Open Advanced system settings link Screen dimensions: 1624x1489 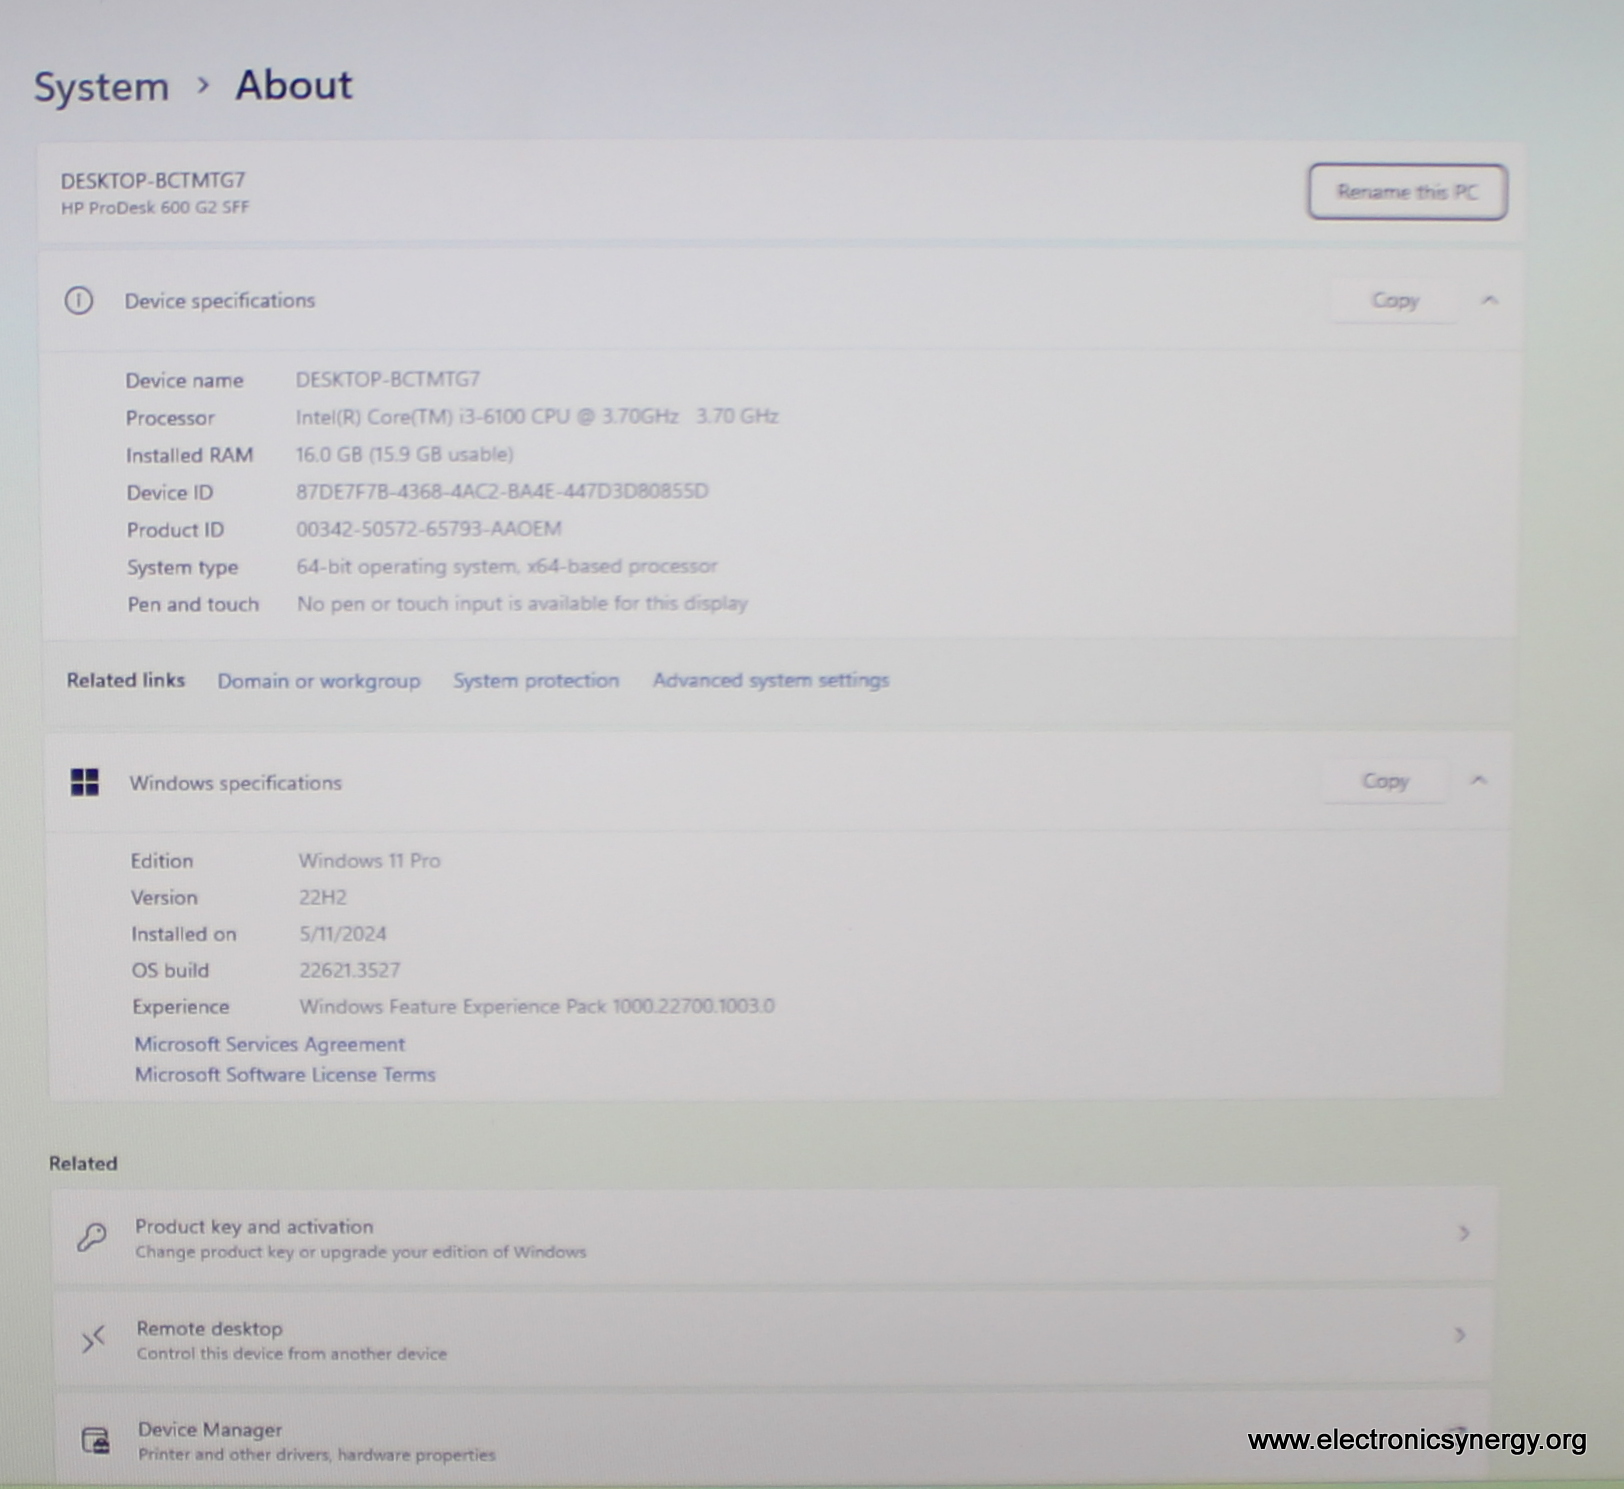click(x=771, y=680)
